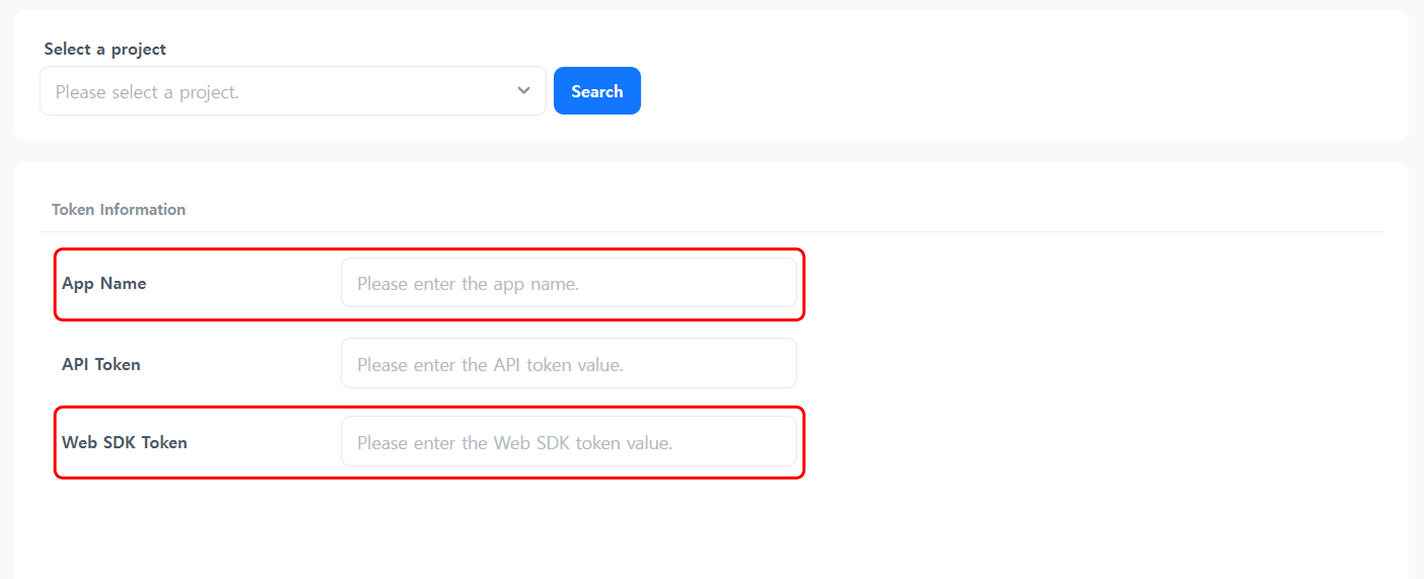The height and width of the screenshot is (579, 1424).
Task: Select the Web SDK Token input field
Action: point(568,442)
